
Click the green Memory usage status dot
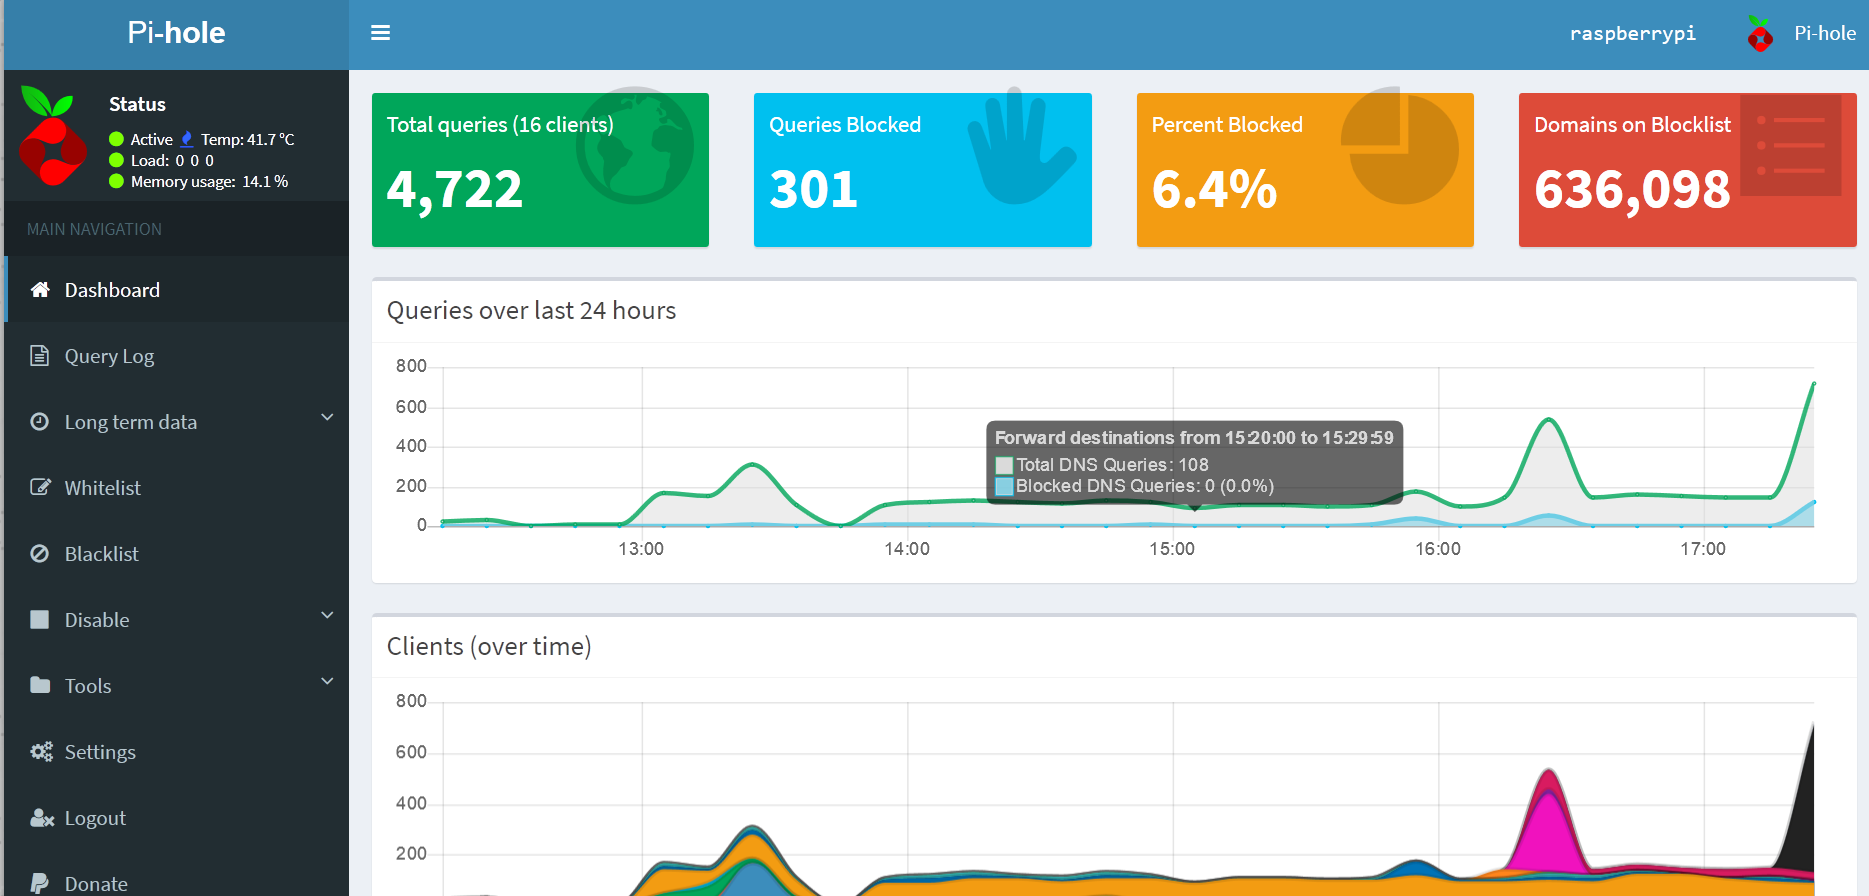116,181
